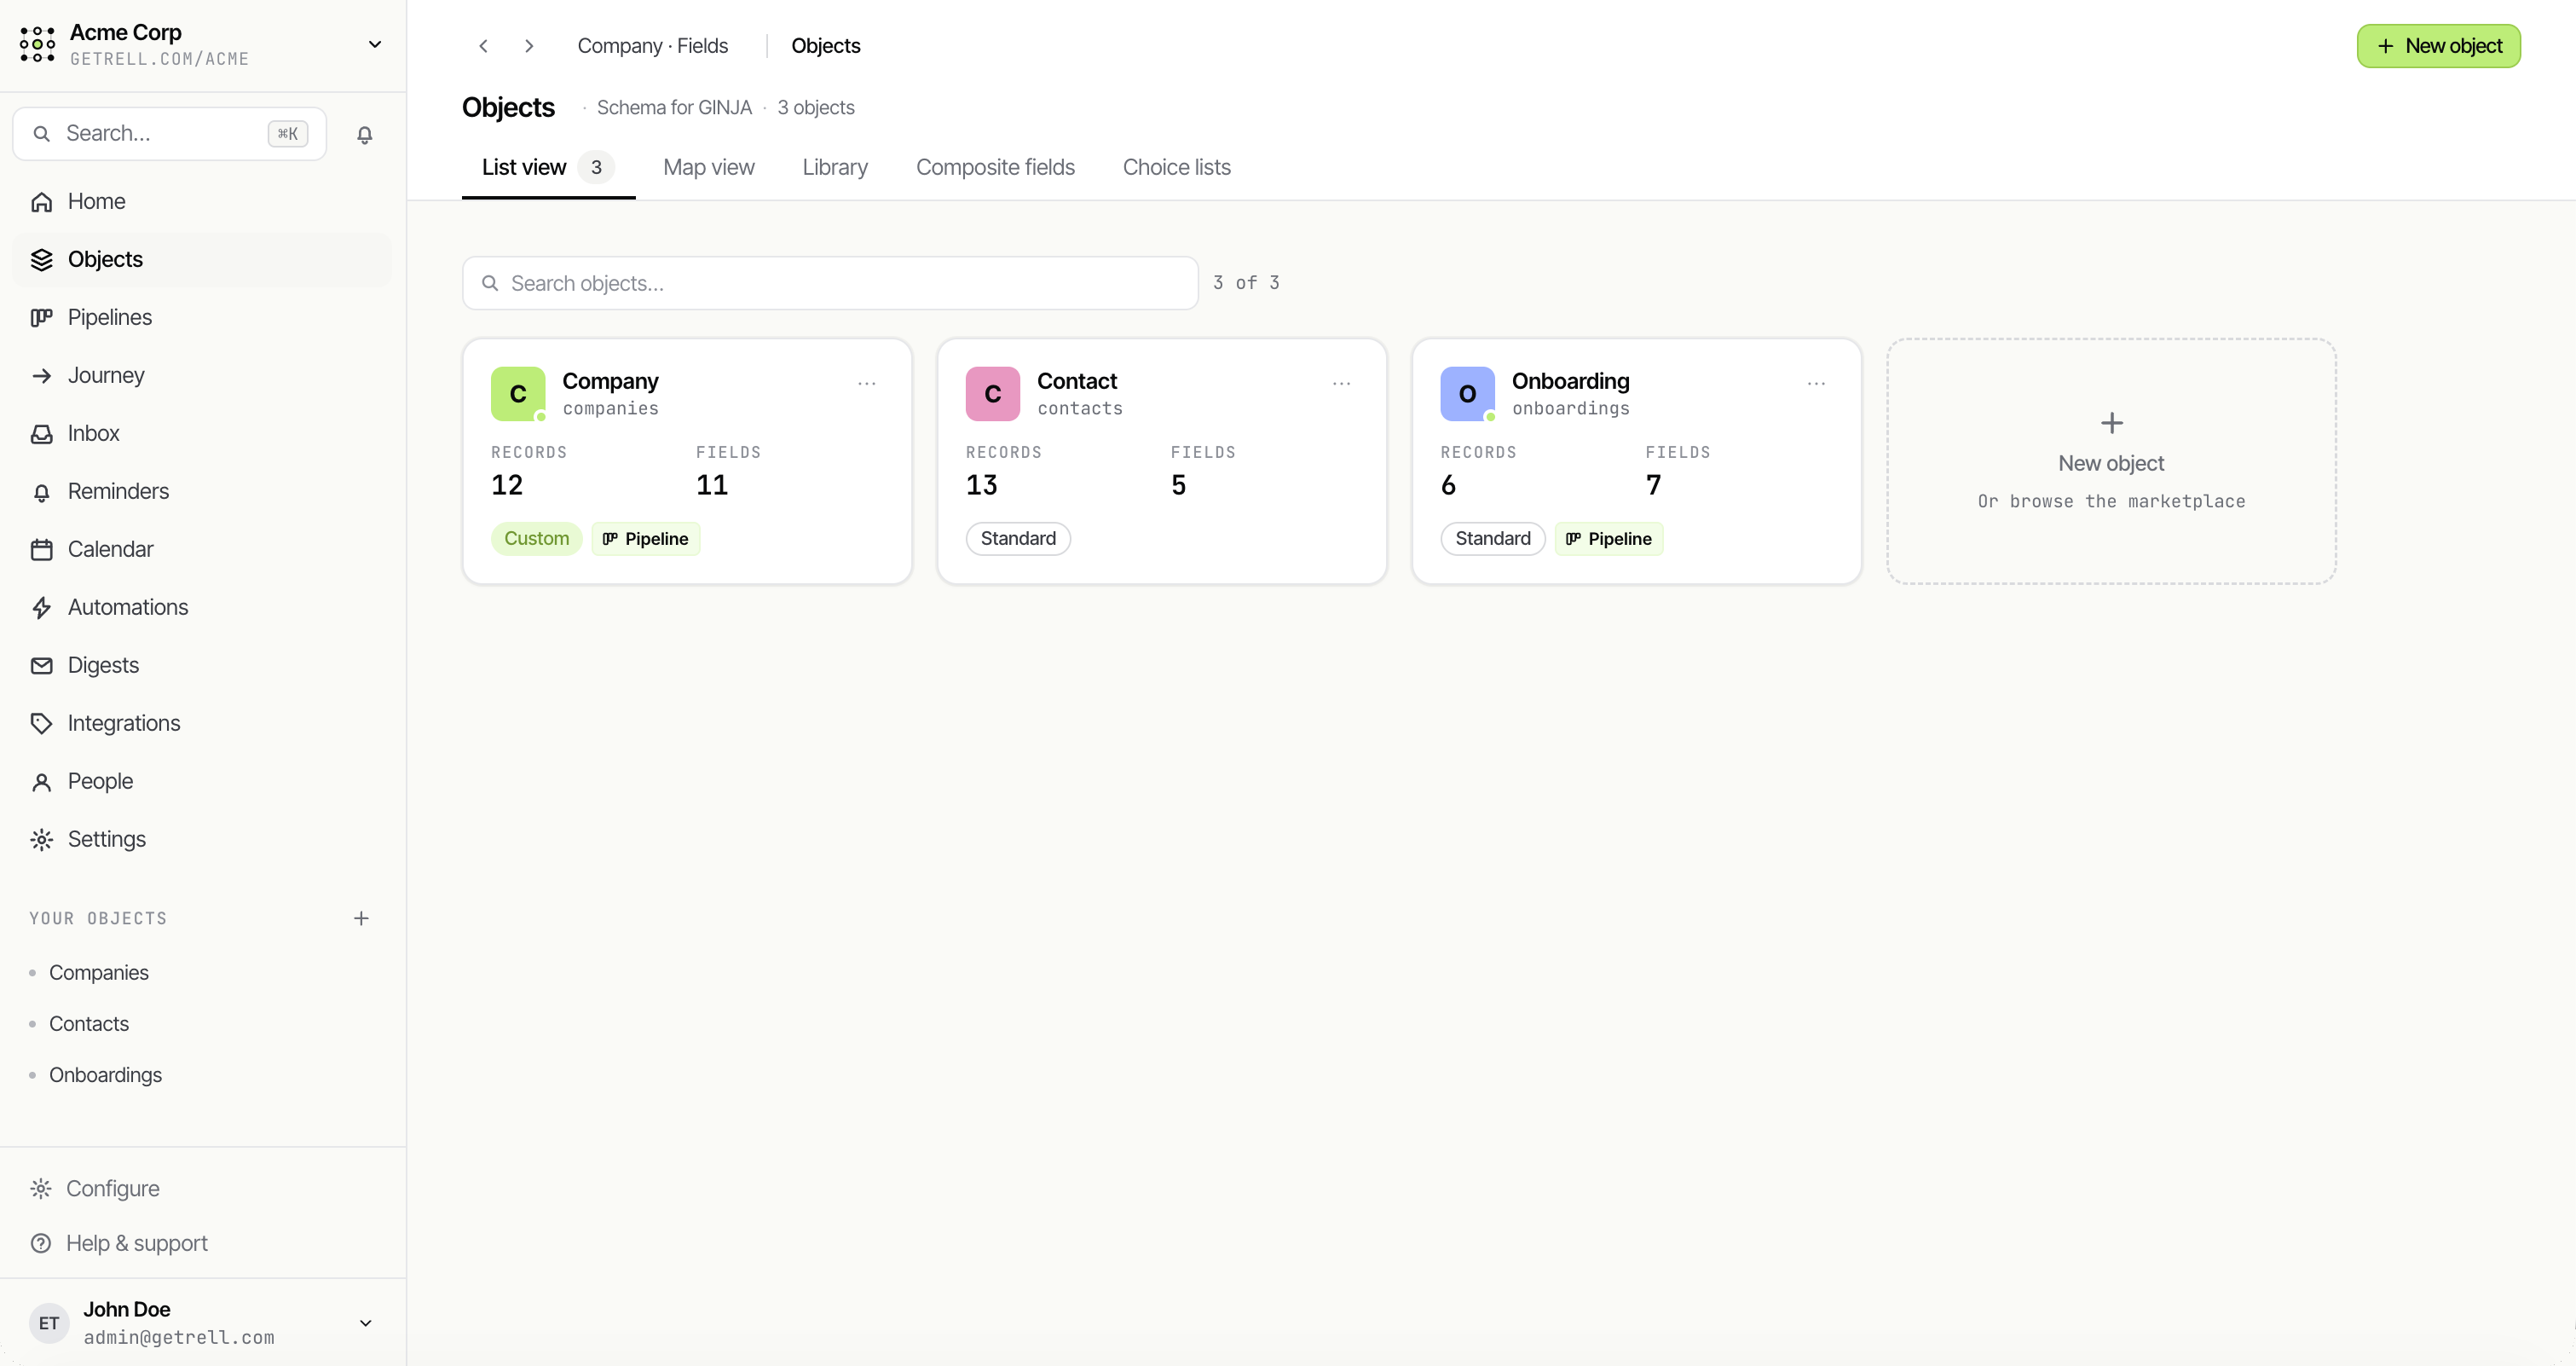Viewport: 2576px width, 1366px height.
Task: Add an object with Your Objects plus
Action: pos(361,918)
